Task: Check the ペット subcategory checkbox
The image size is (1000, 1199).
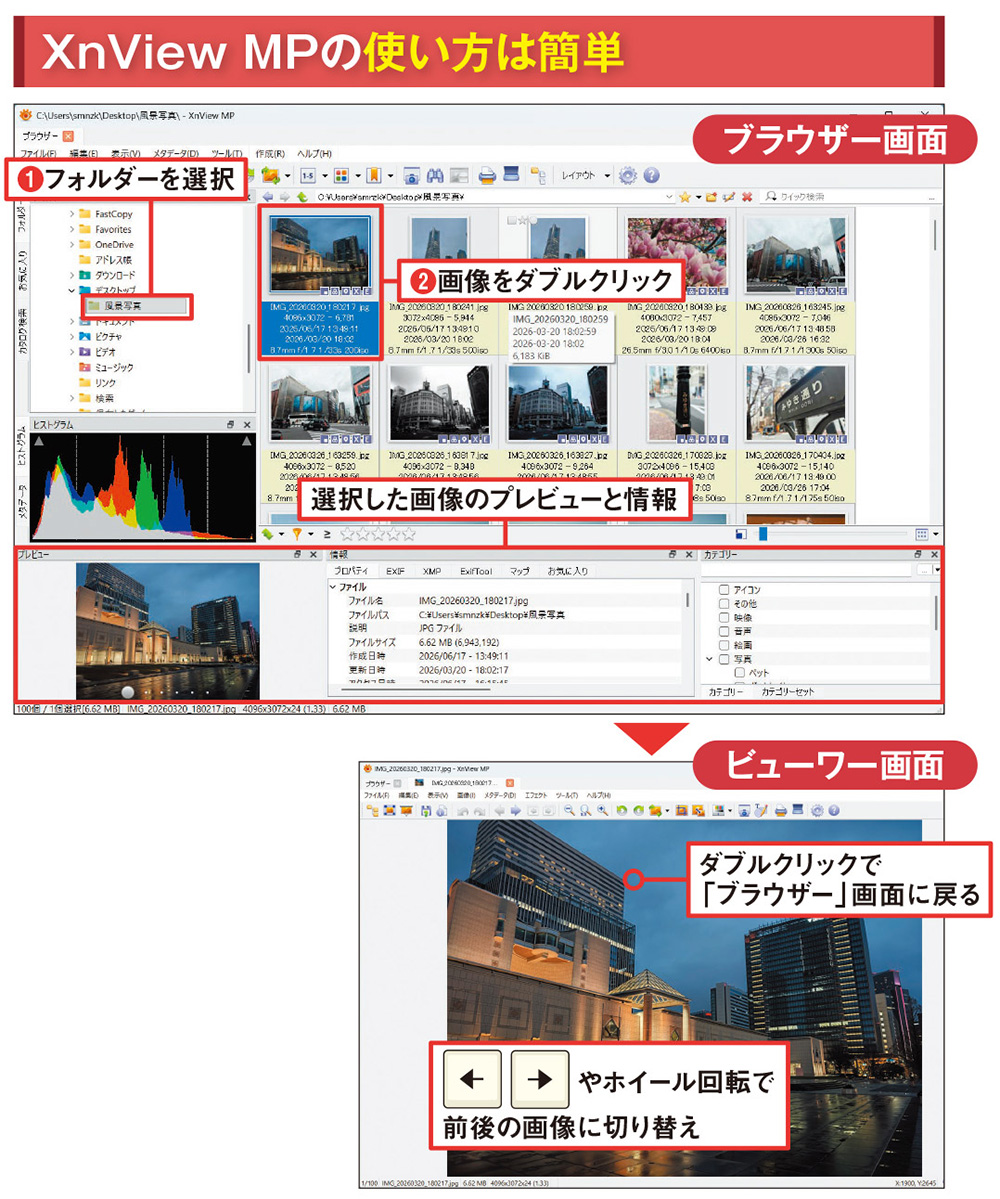Action: coord(740,672)
